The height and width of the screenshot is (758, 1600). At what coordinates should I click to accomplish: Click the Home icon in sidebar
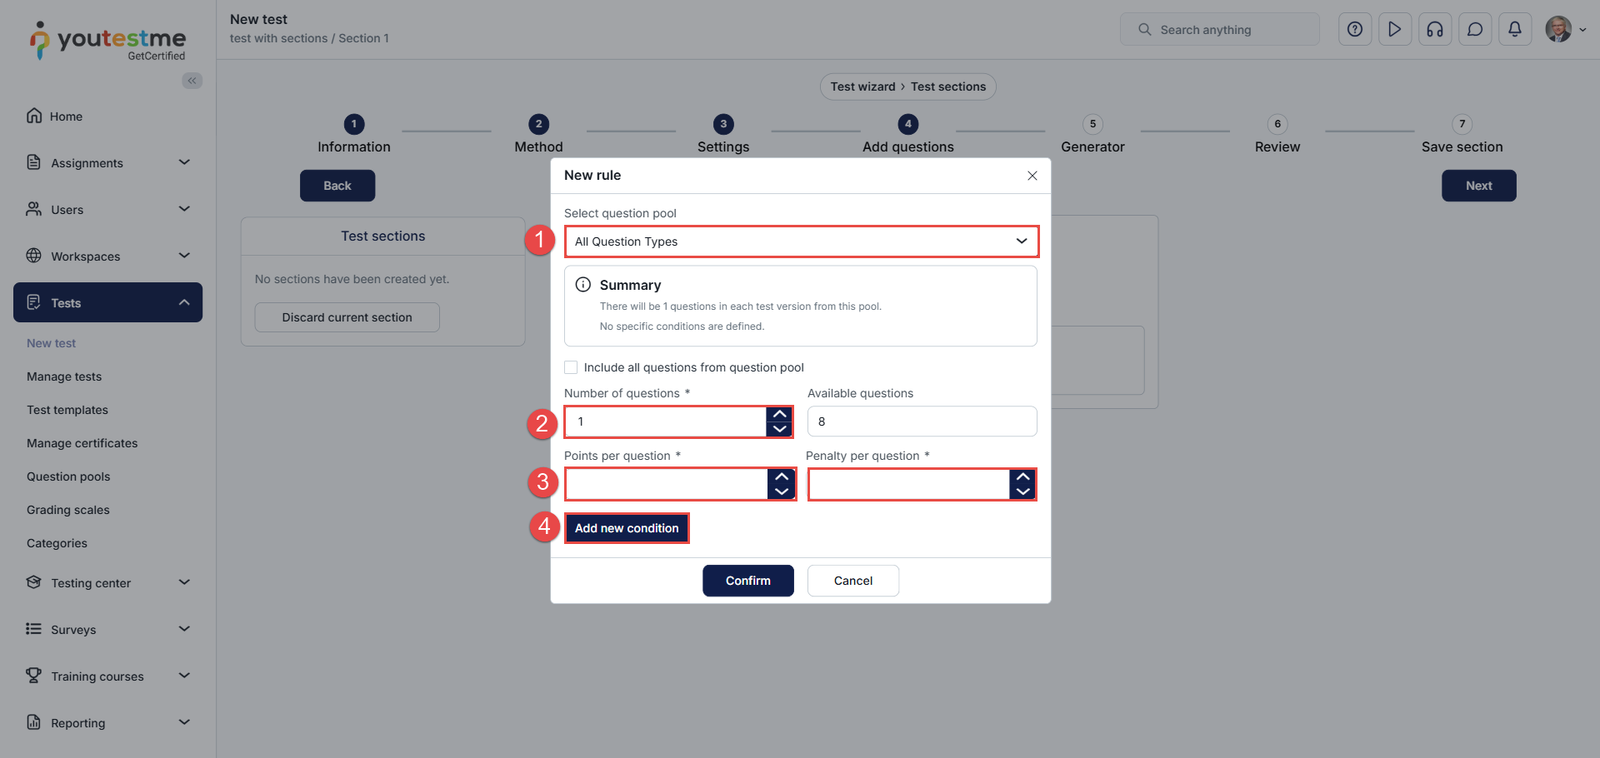(34, 116)
